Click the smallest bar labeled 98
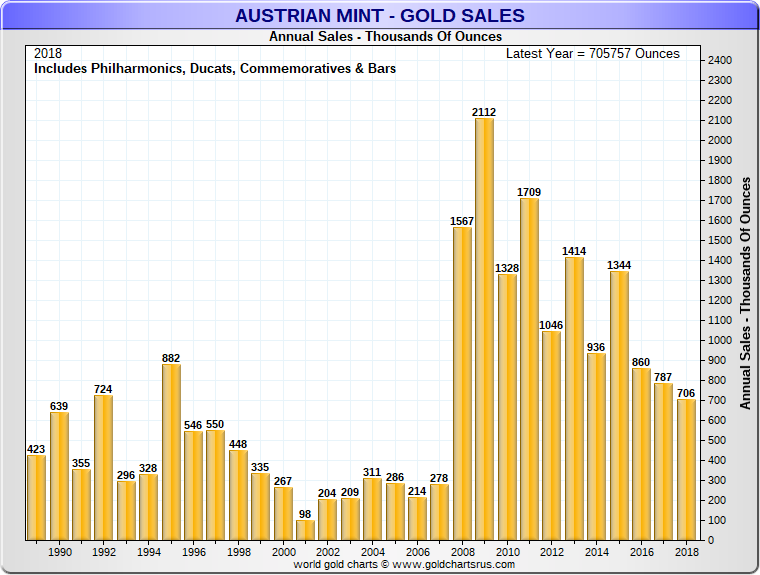The image size is (760, 575). (x=305, y=530)
